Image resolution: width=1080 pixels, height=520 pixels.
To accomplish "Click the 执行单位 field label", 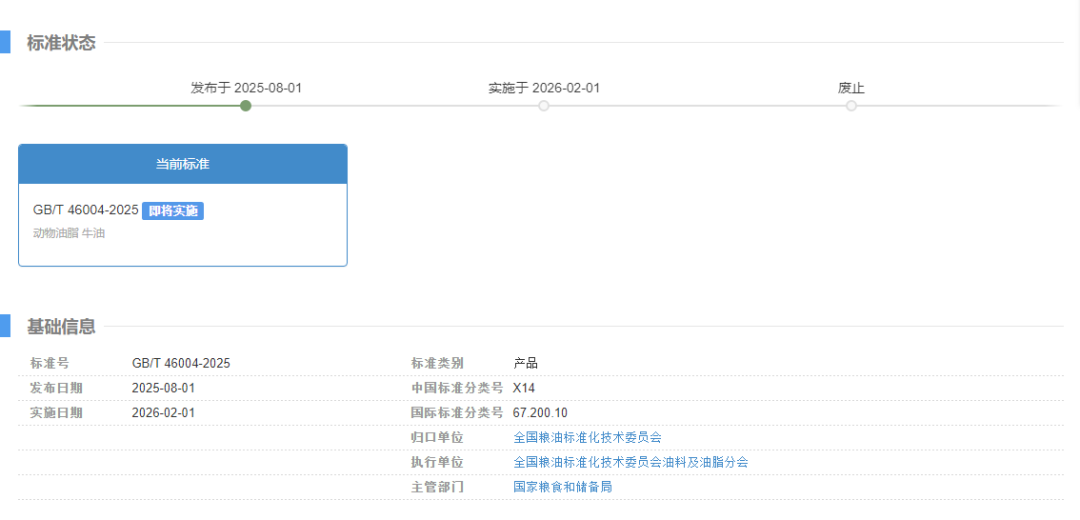I will [437, 462].
